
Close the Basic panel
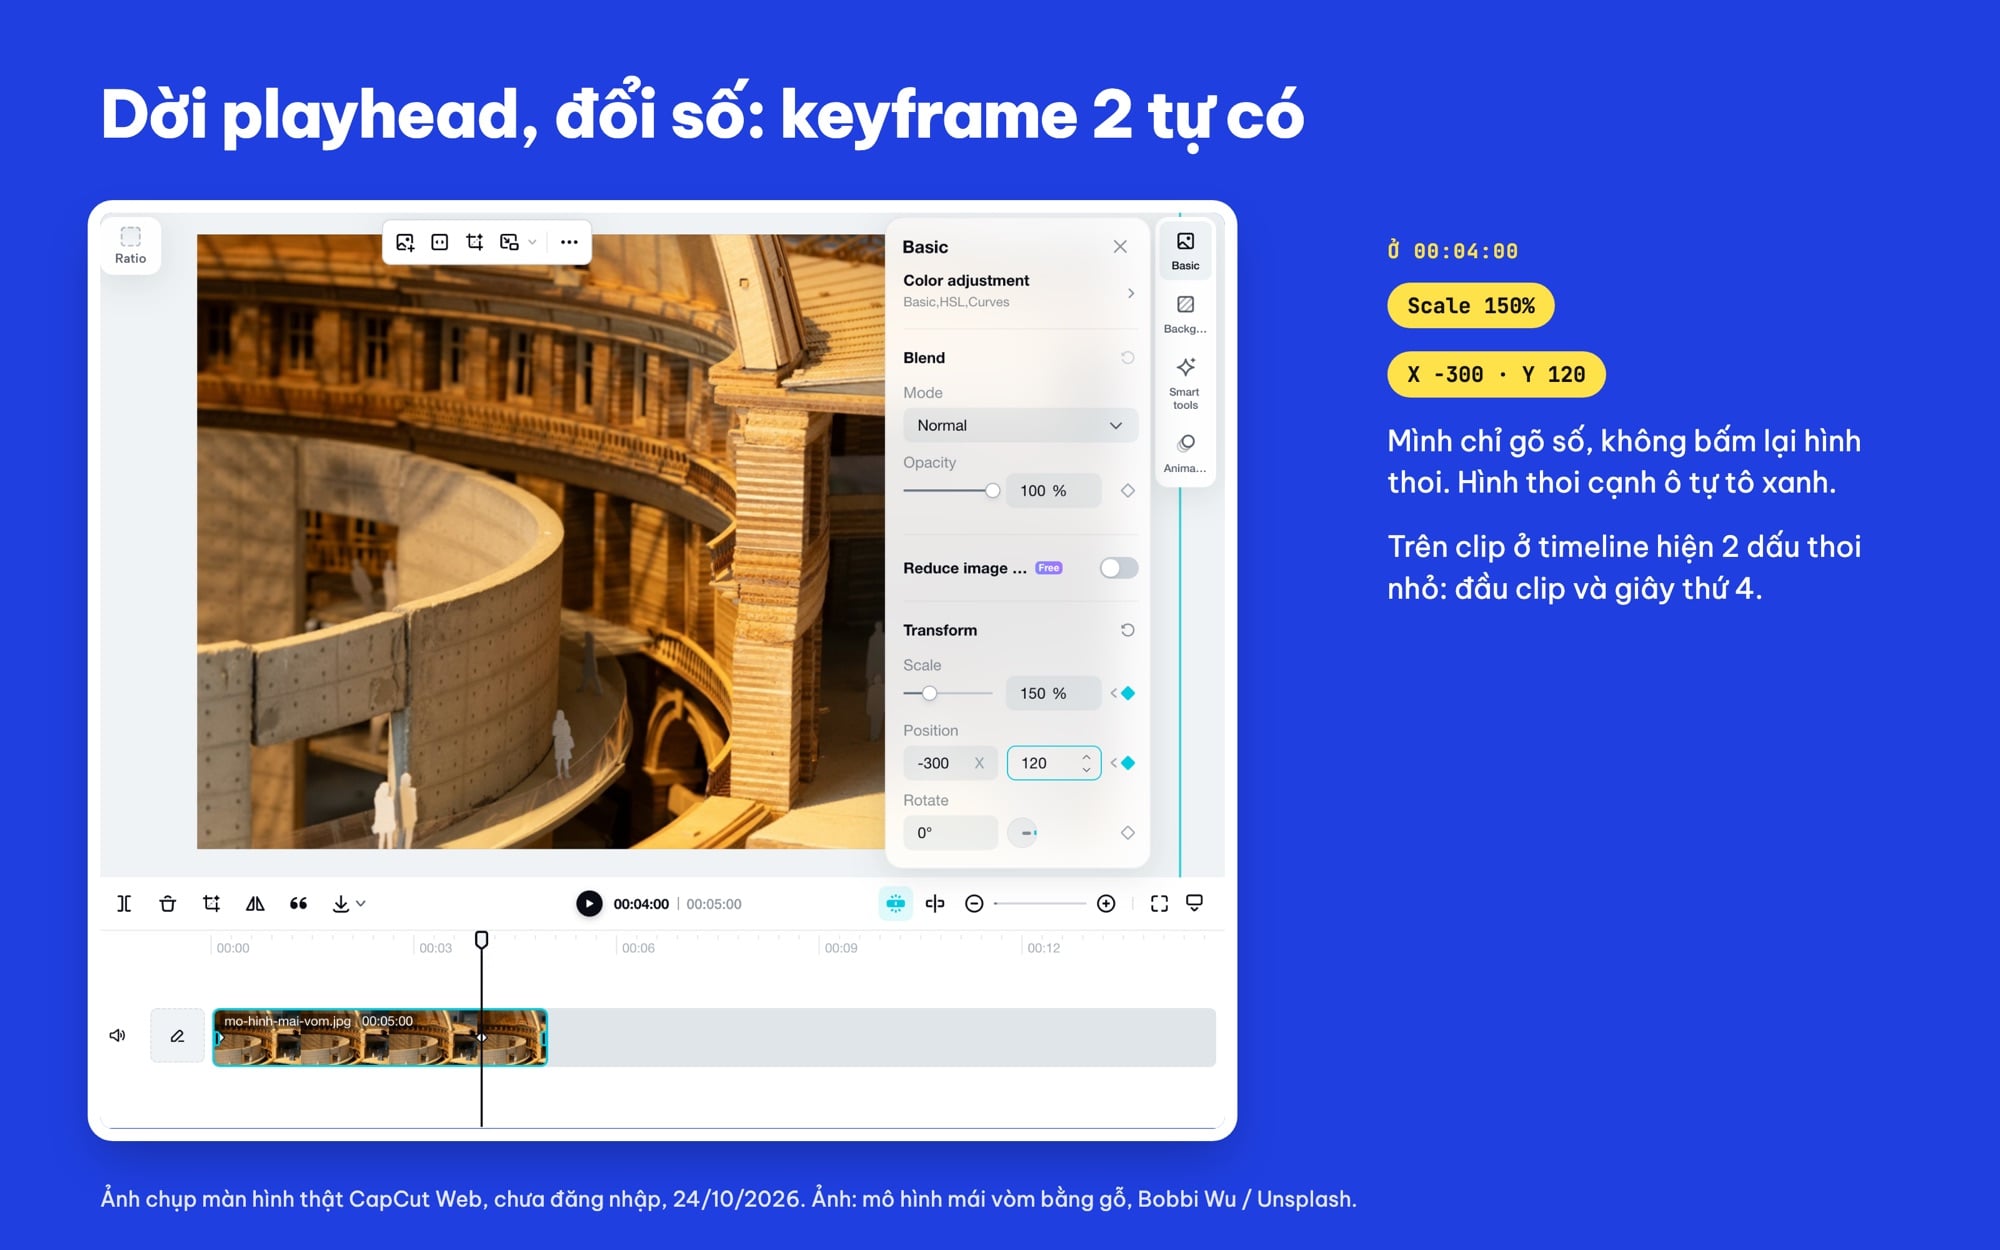tap(1120, 247)
